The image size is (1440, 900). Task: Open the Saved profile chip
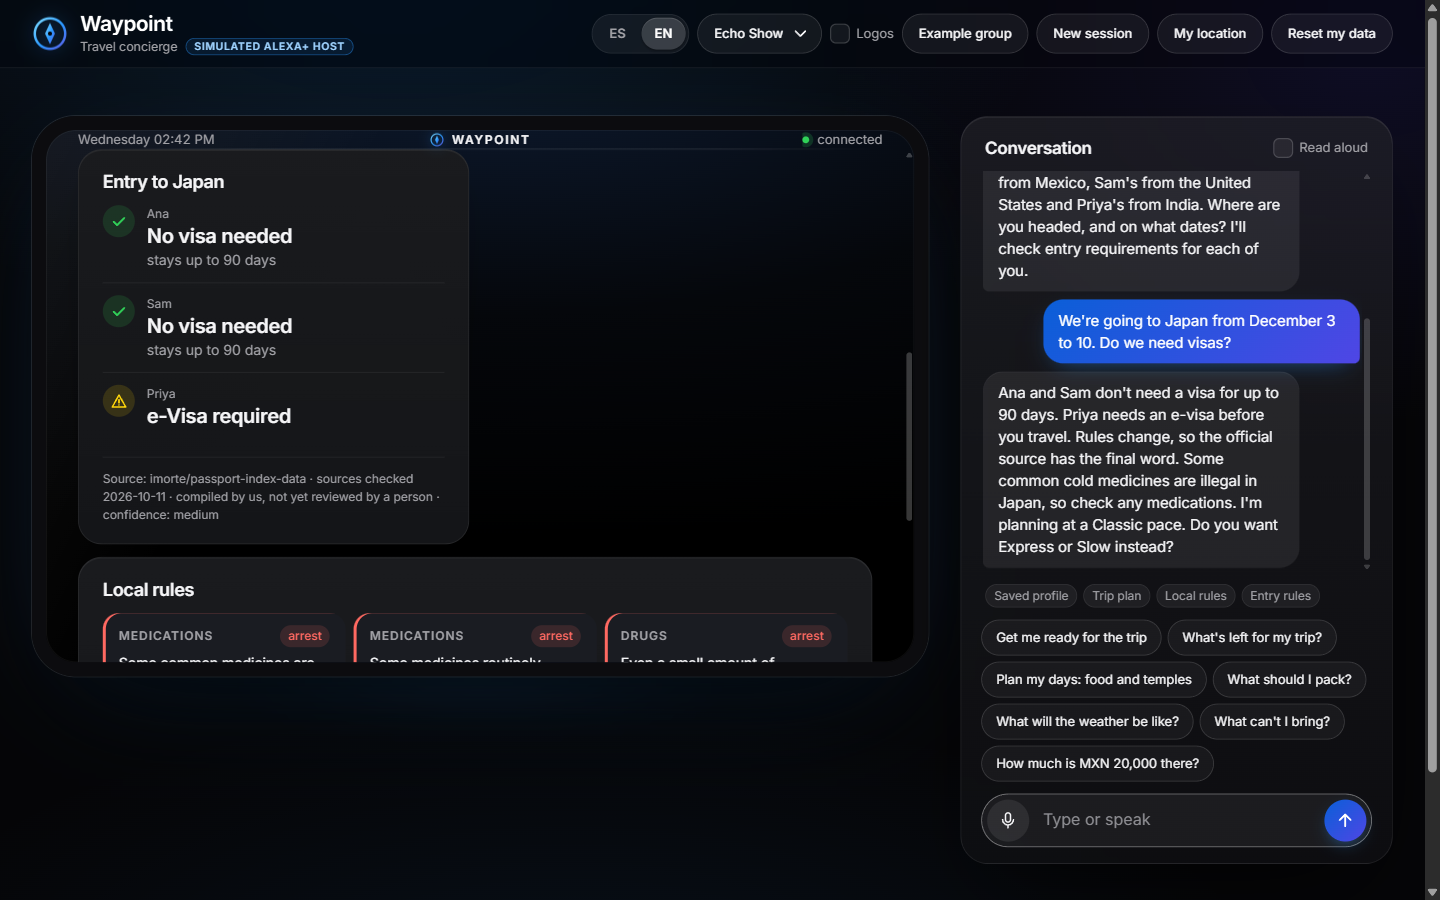(x=1031, y=596)
